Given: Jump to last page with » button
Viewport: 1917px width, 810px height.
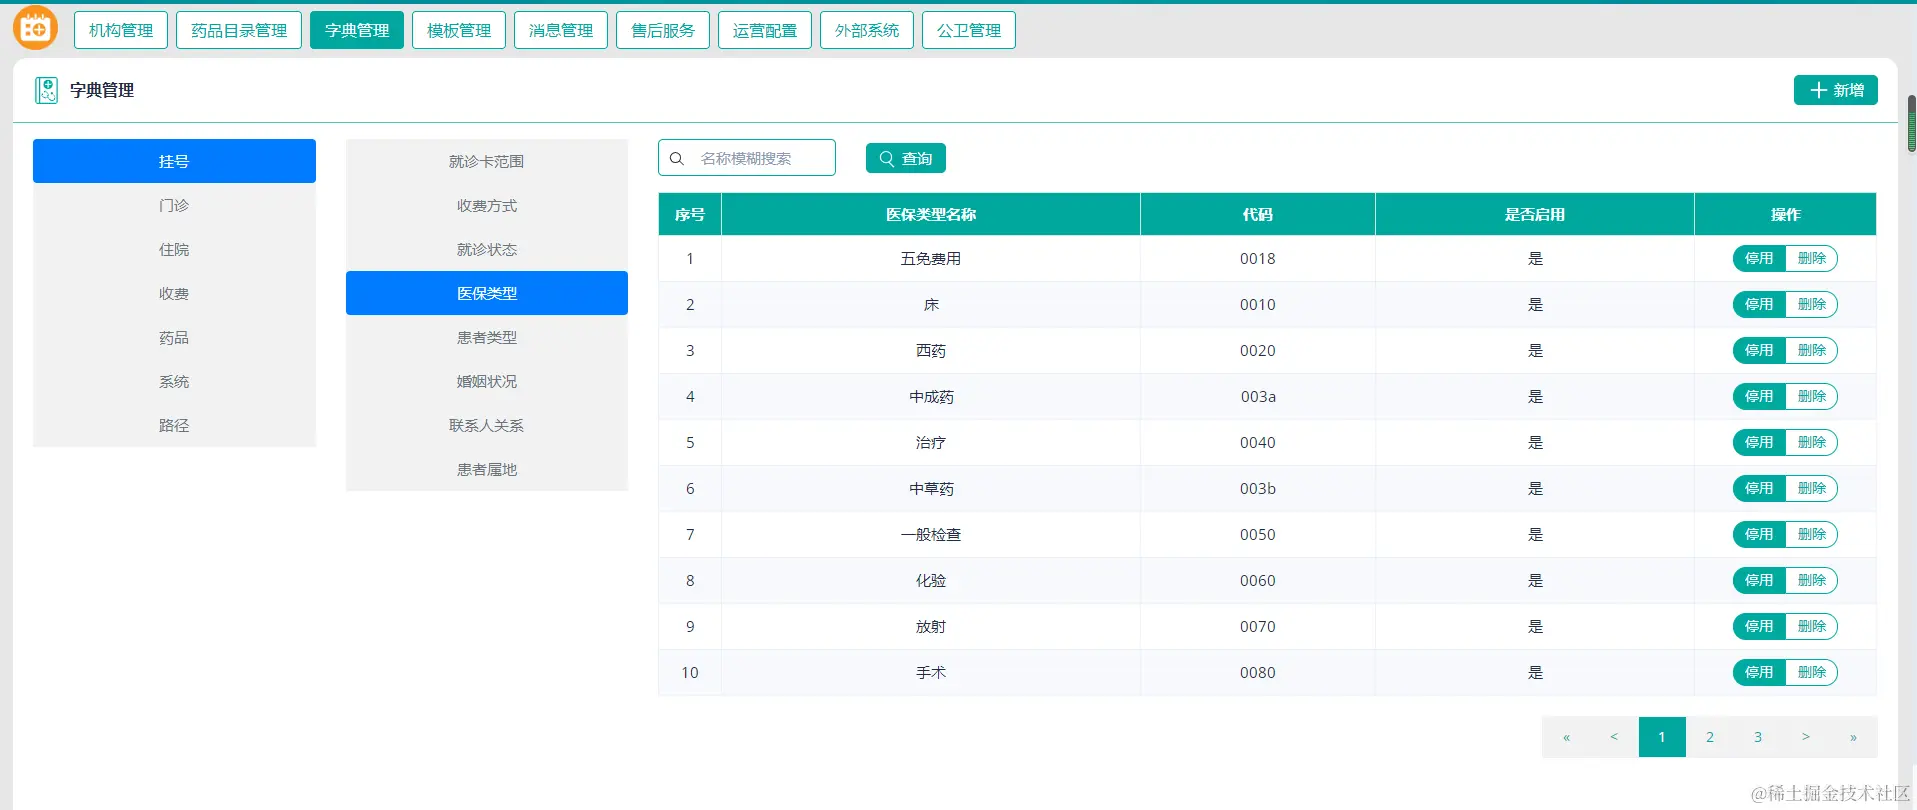Looking at the screenshot, I should pos(1854,737).
